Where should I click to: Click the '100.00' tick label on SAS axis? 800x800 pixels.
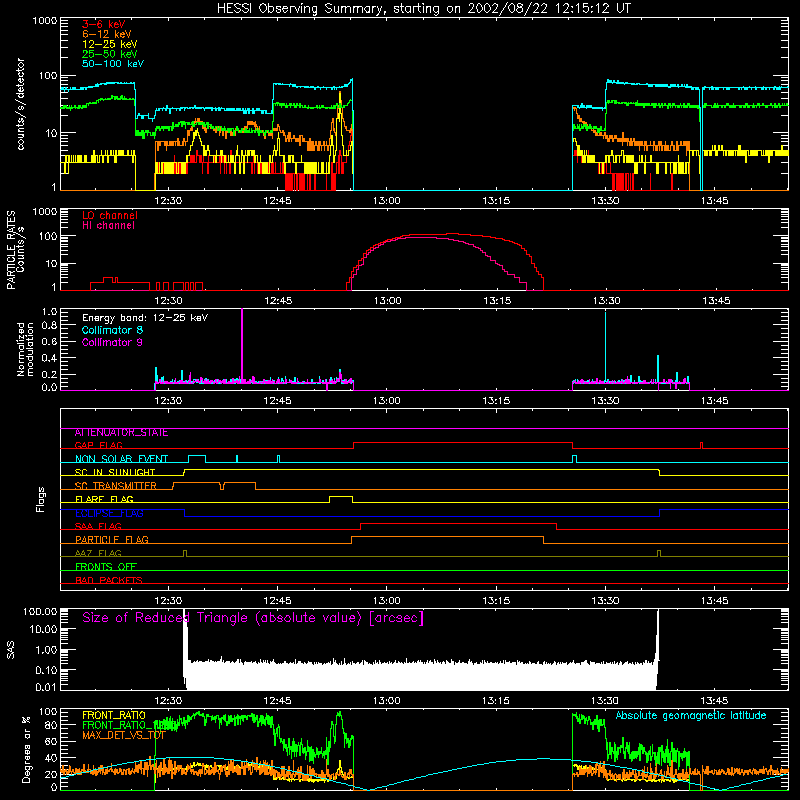pyautogui.click(x=40, y=612)
